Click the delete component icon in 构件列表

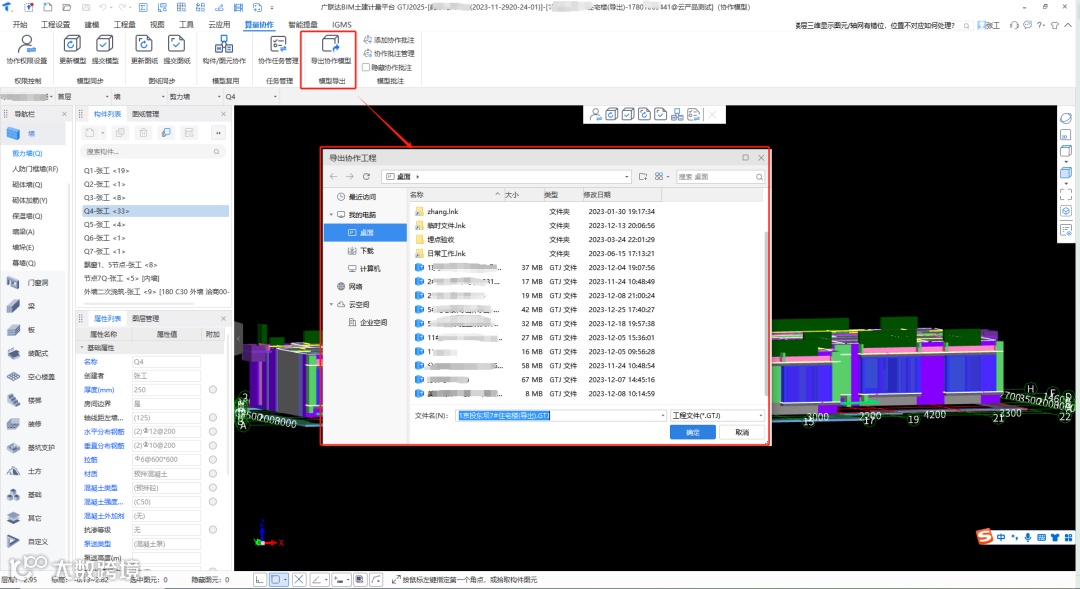point(143,132)
